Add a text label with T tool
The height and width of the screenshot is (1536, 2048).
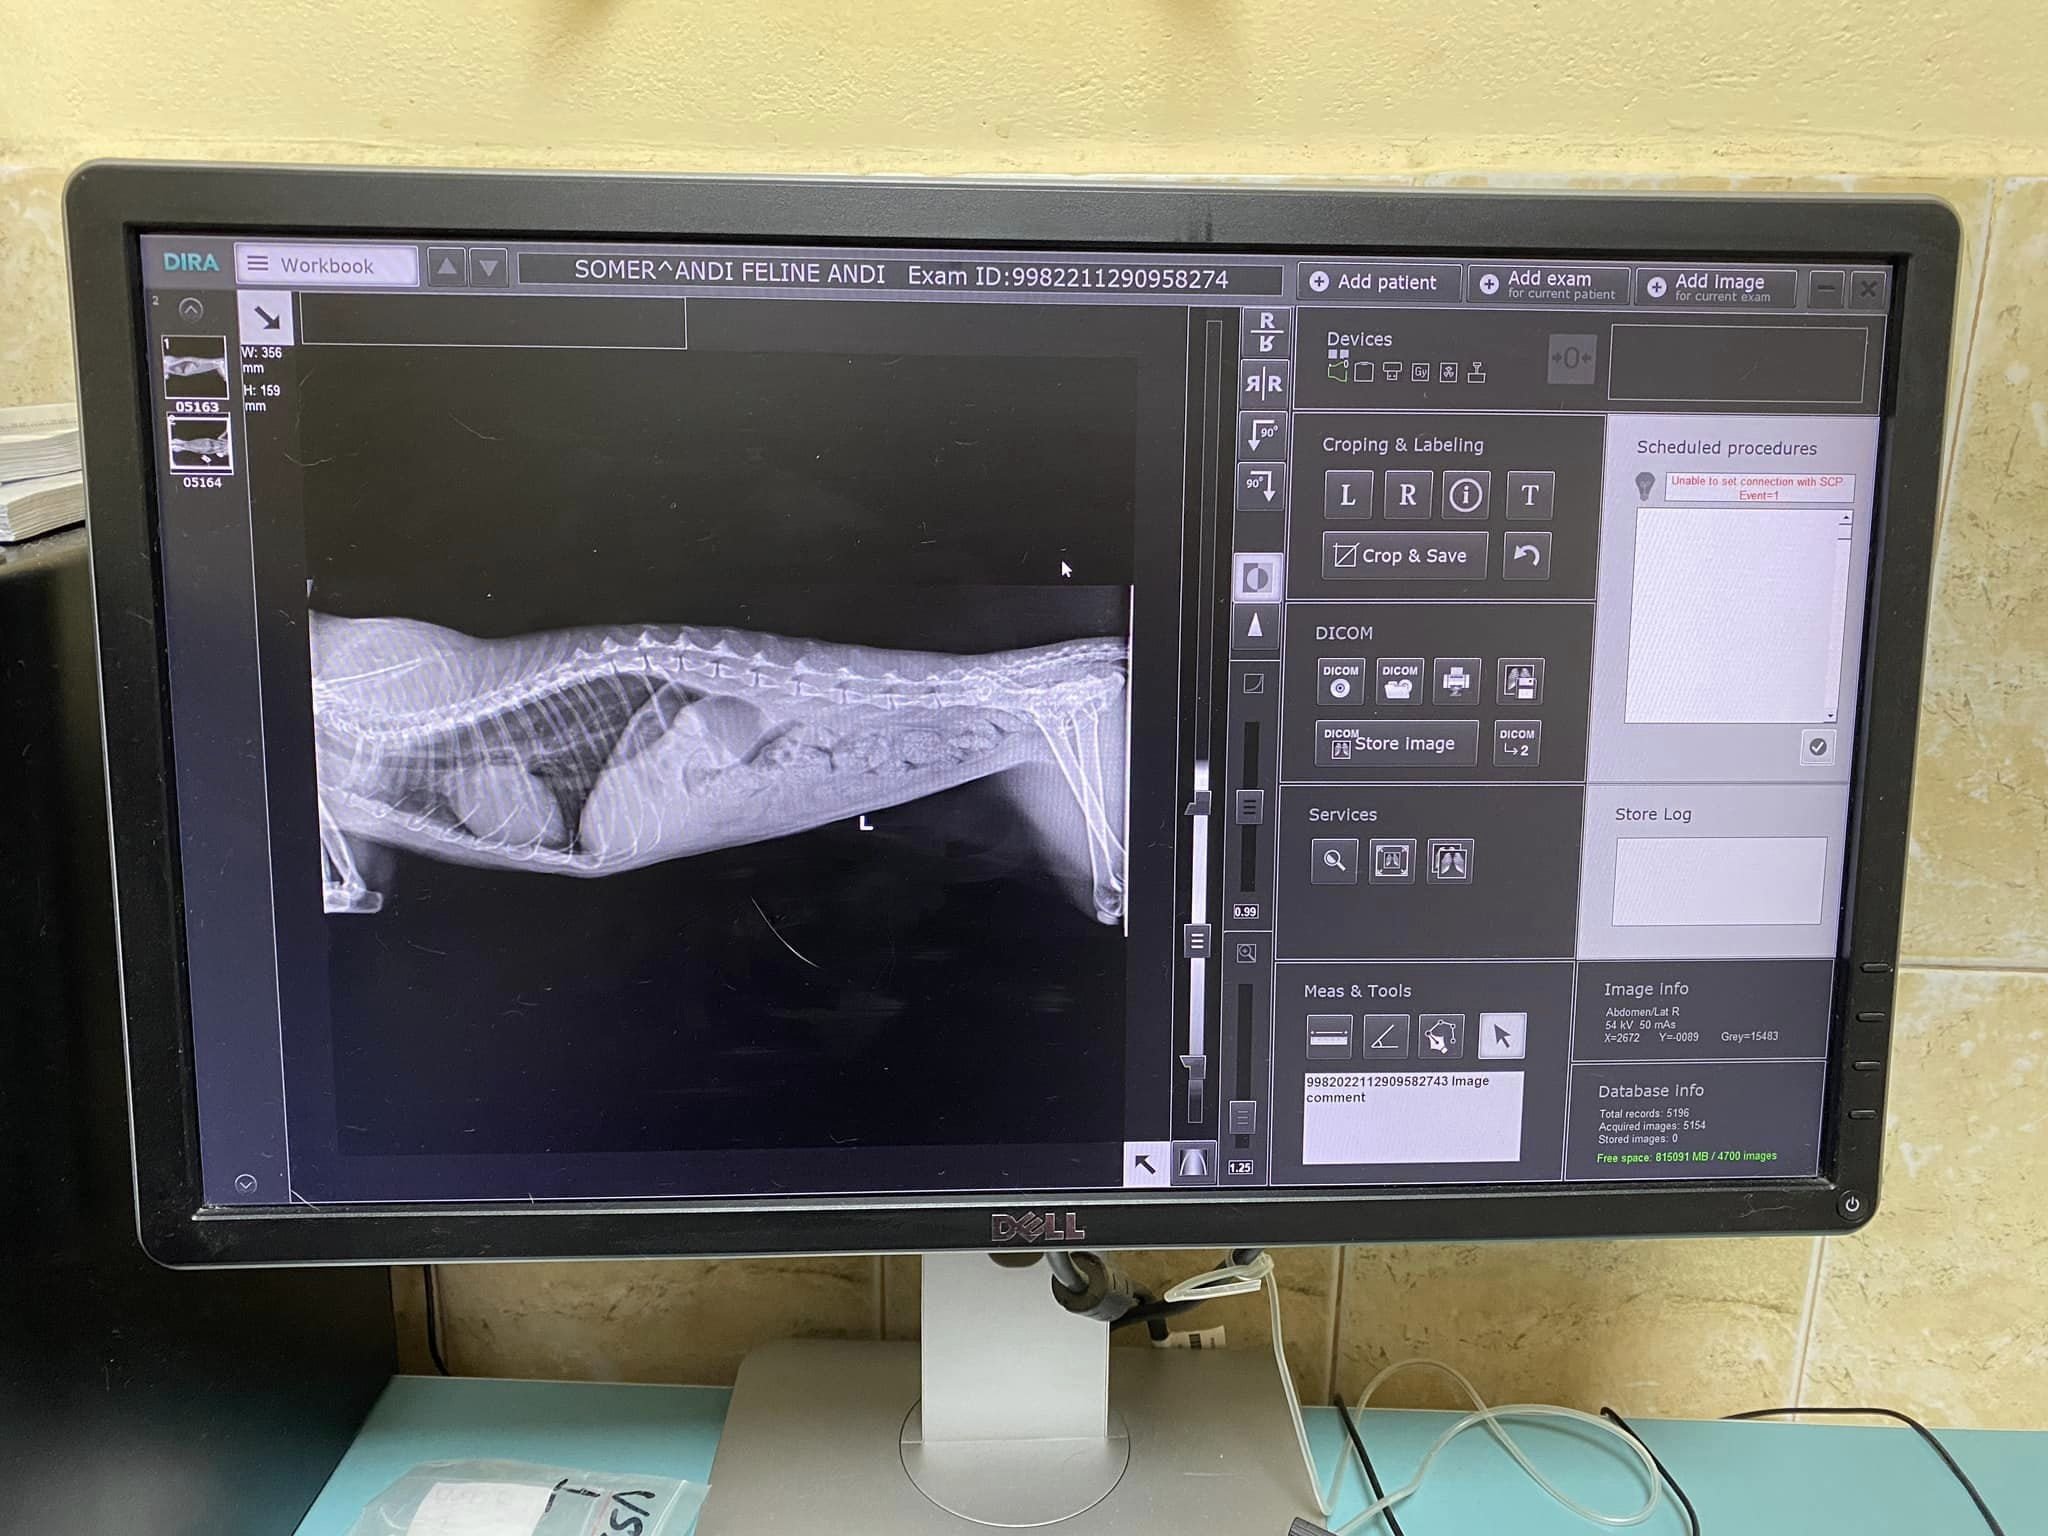pyautogui.click(x=1529, y=496)
